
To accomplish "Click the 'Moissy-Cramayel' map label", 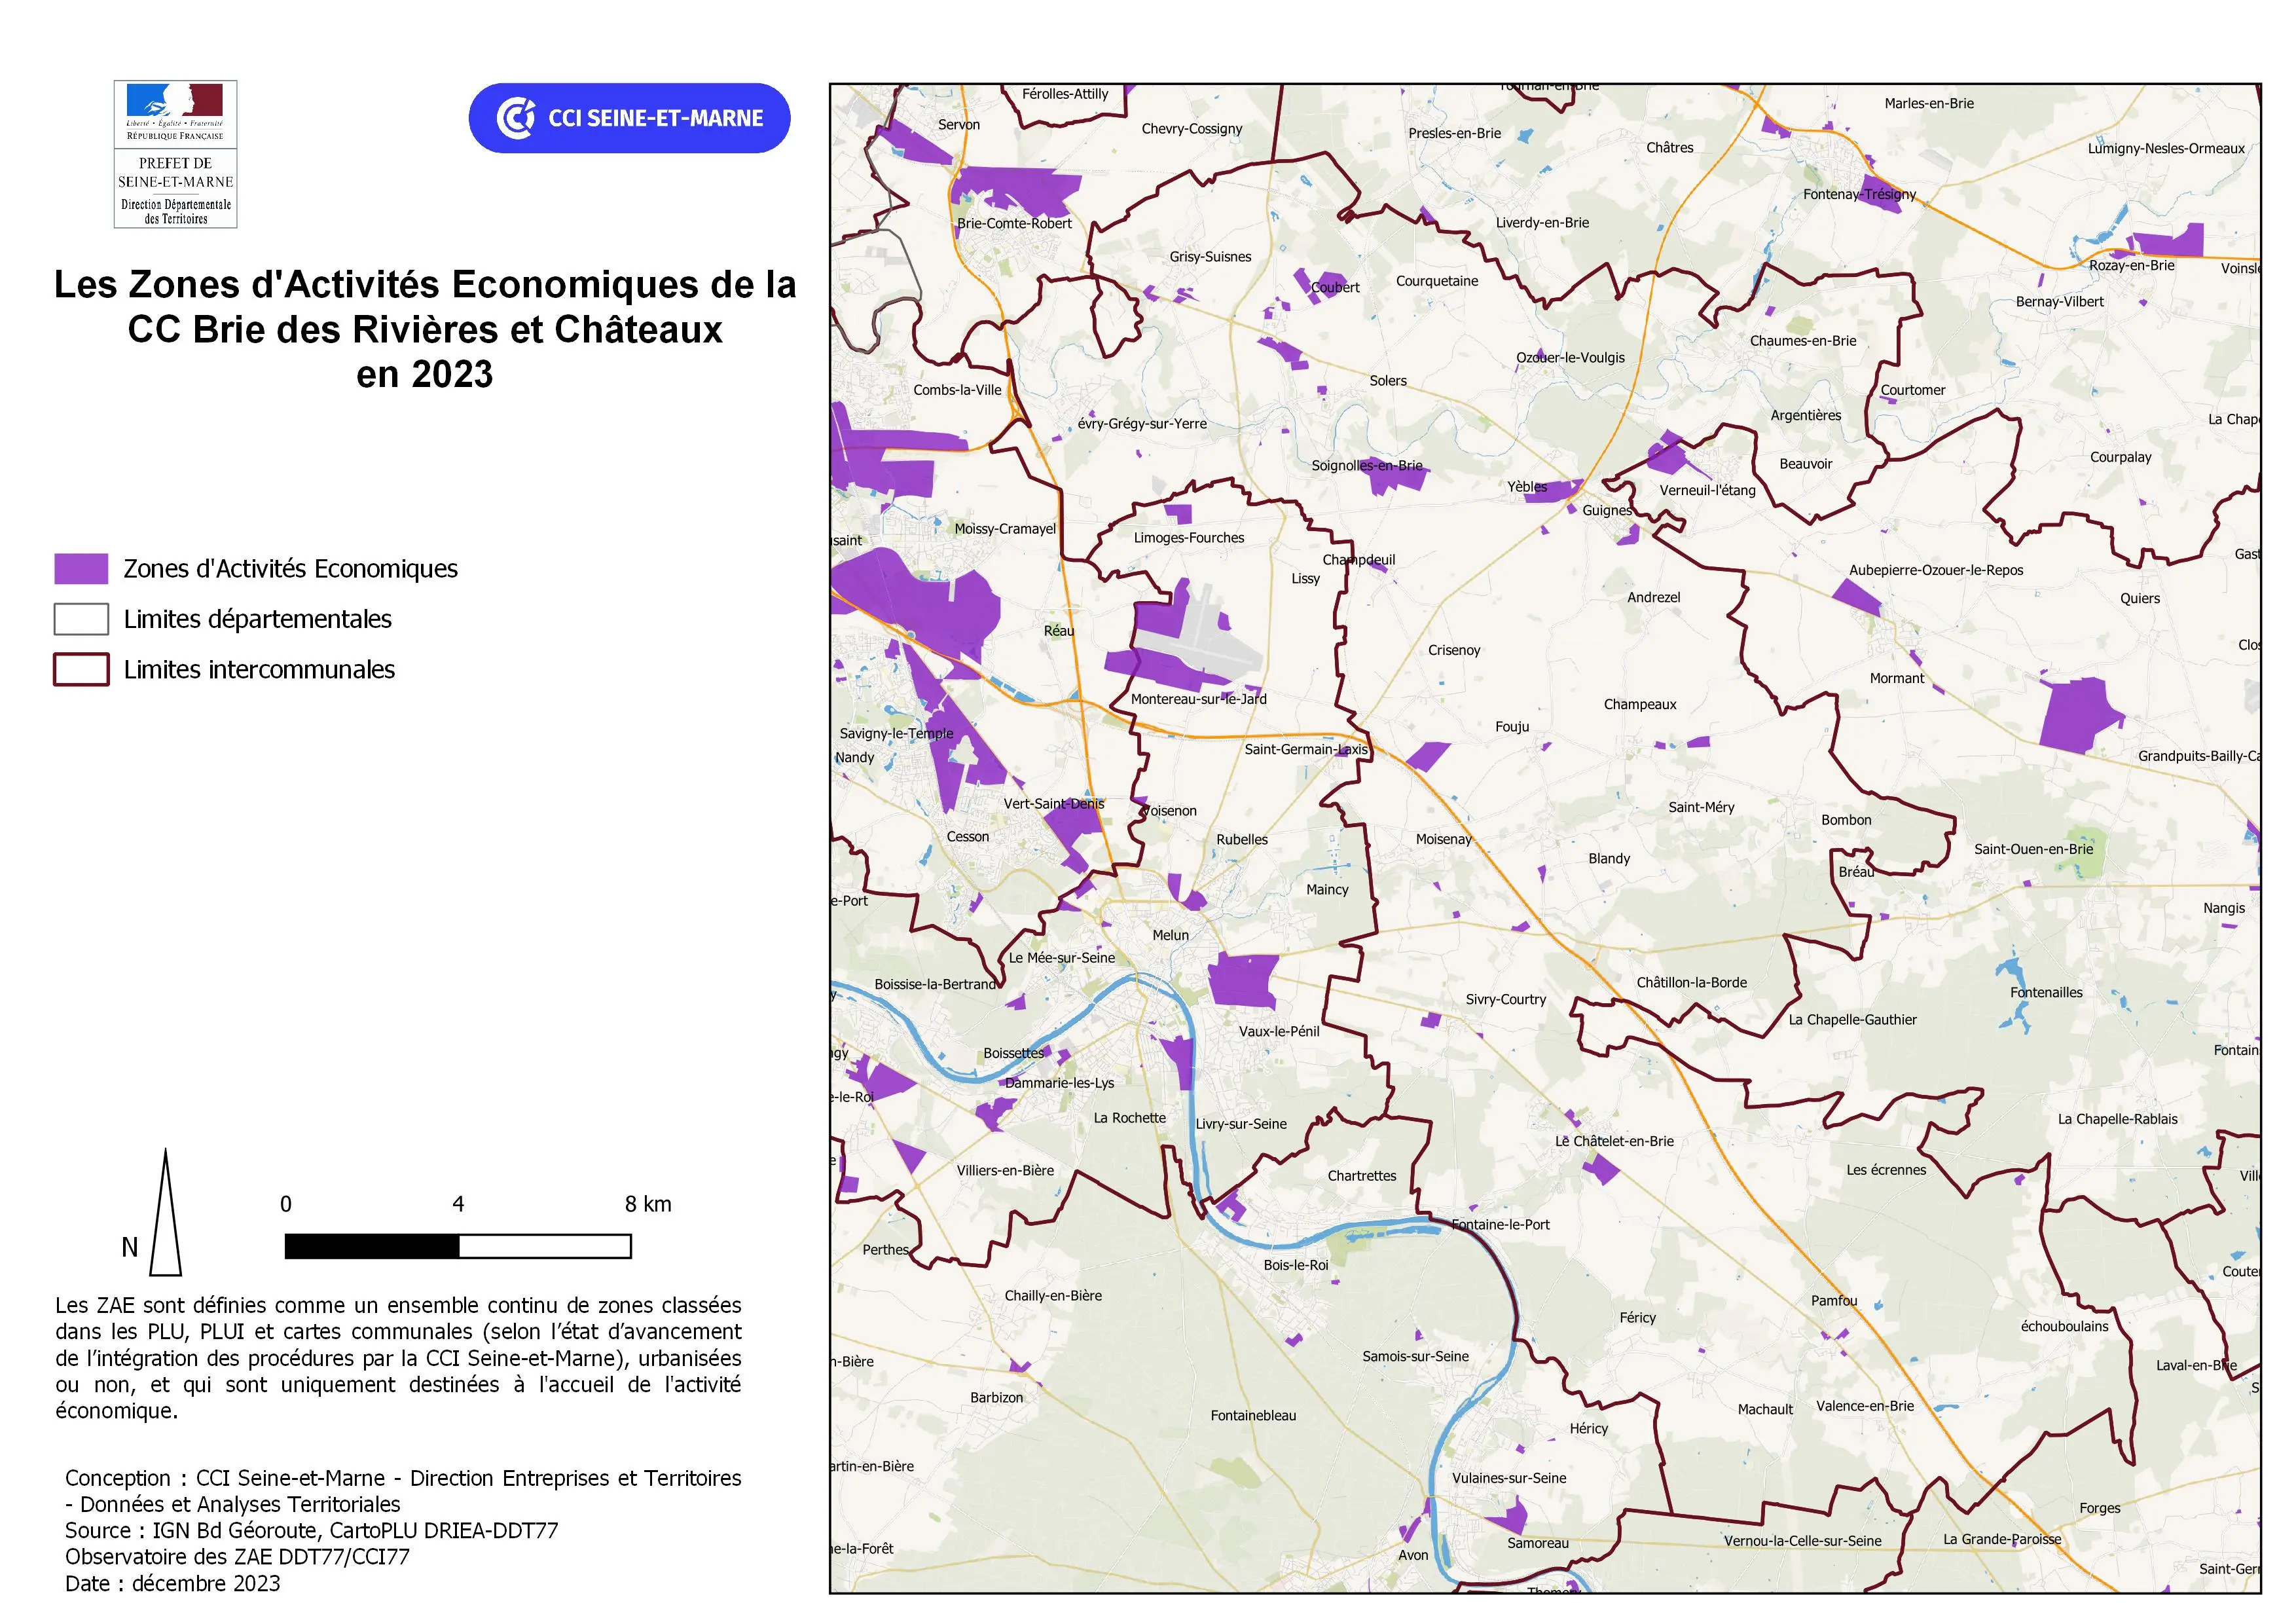I will [1005, 528].
